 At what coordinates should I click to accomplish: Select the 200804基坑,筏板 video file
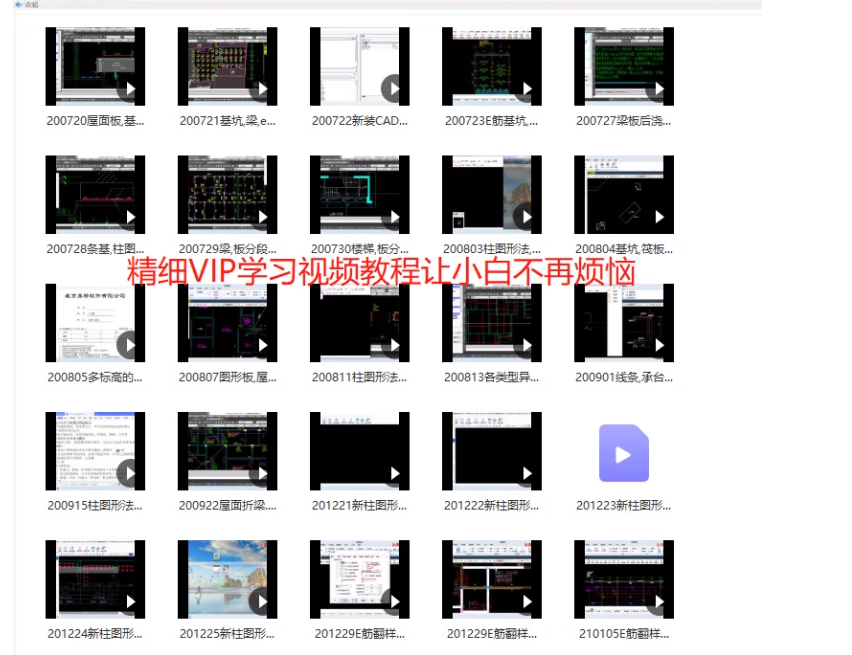pos(623,194)
